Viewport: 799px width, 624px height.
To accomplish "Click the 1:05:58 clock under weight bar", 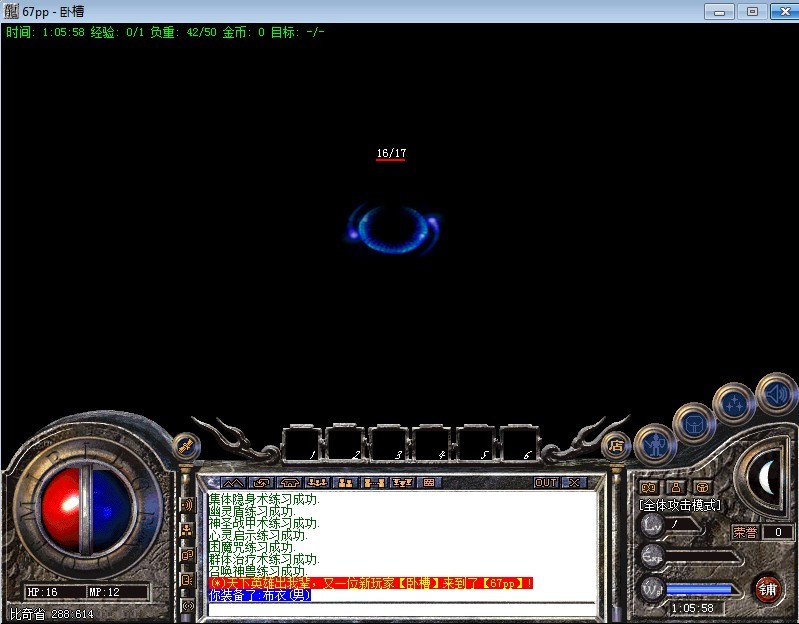I will (x=693, y=608).
